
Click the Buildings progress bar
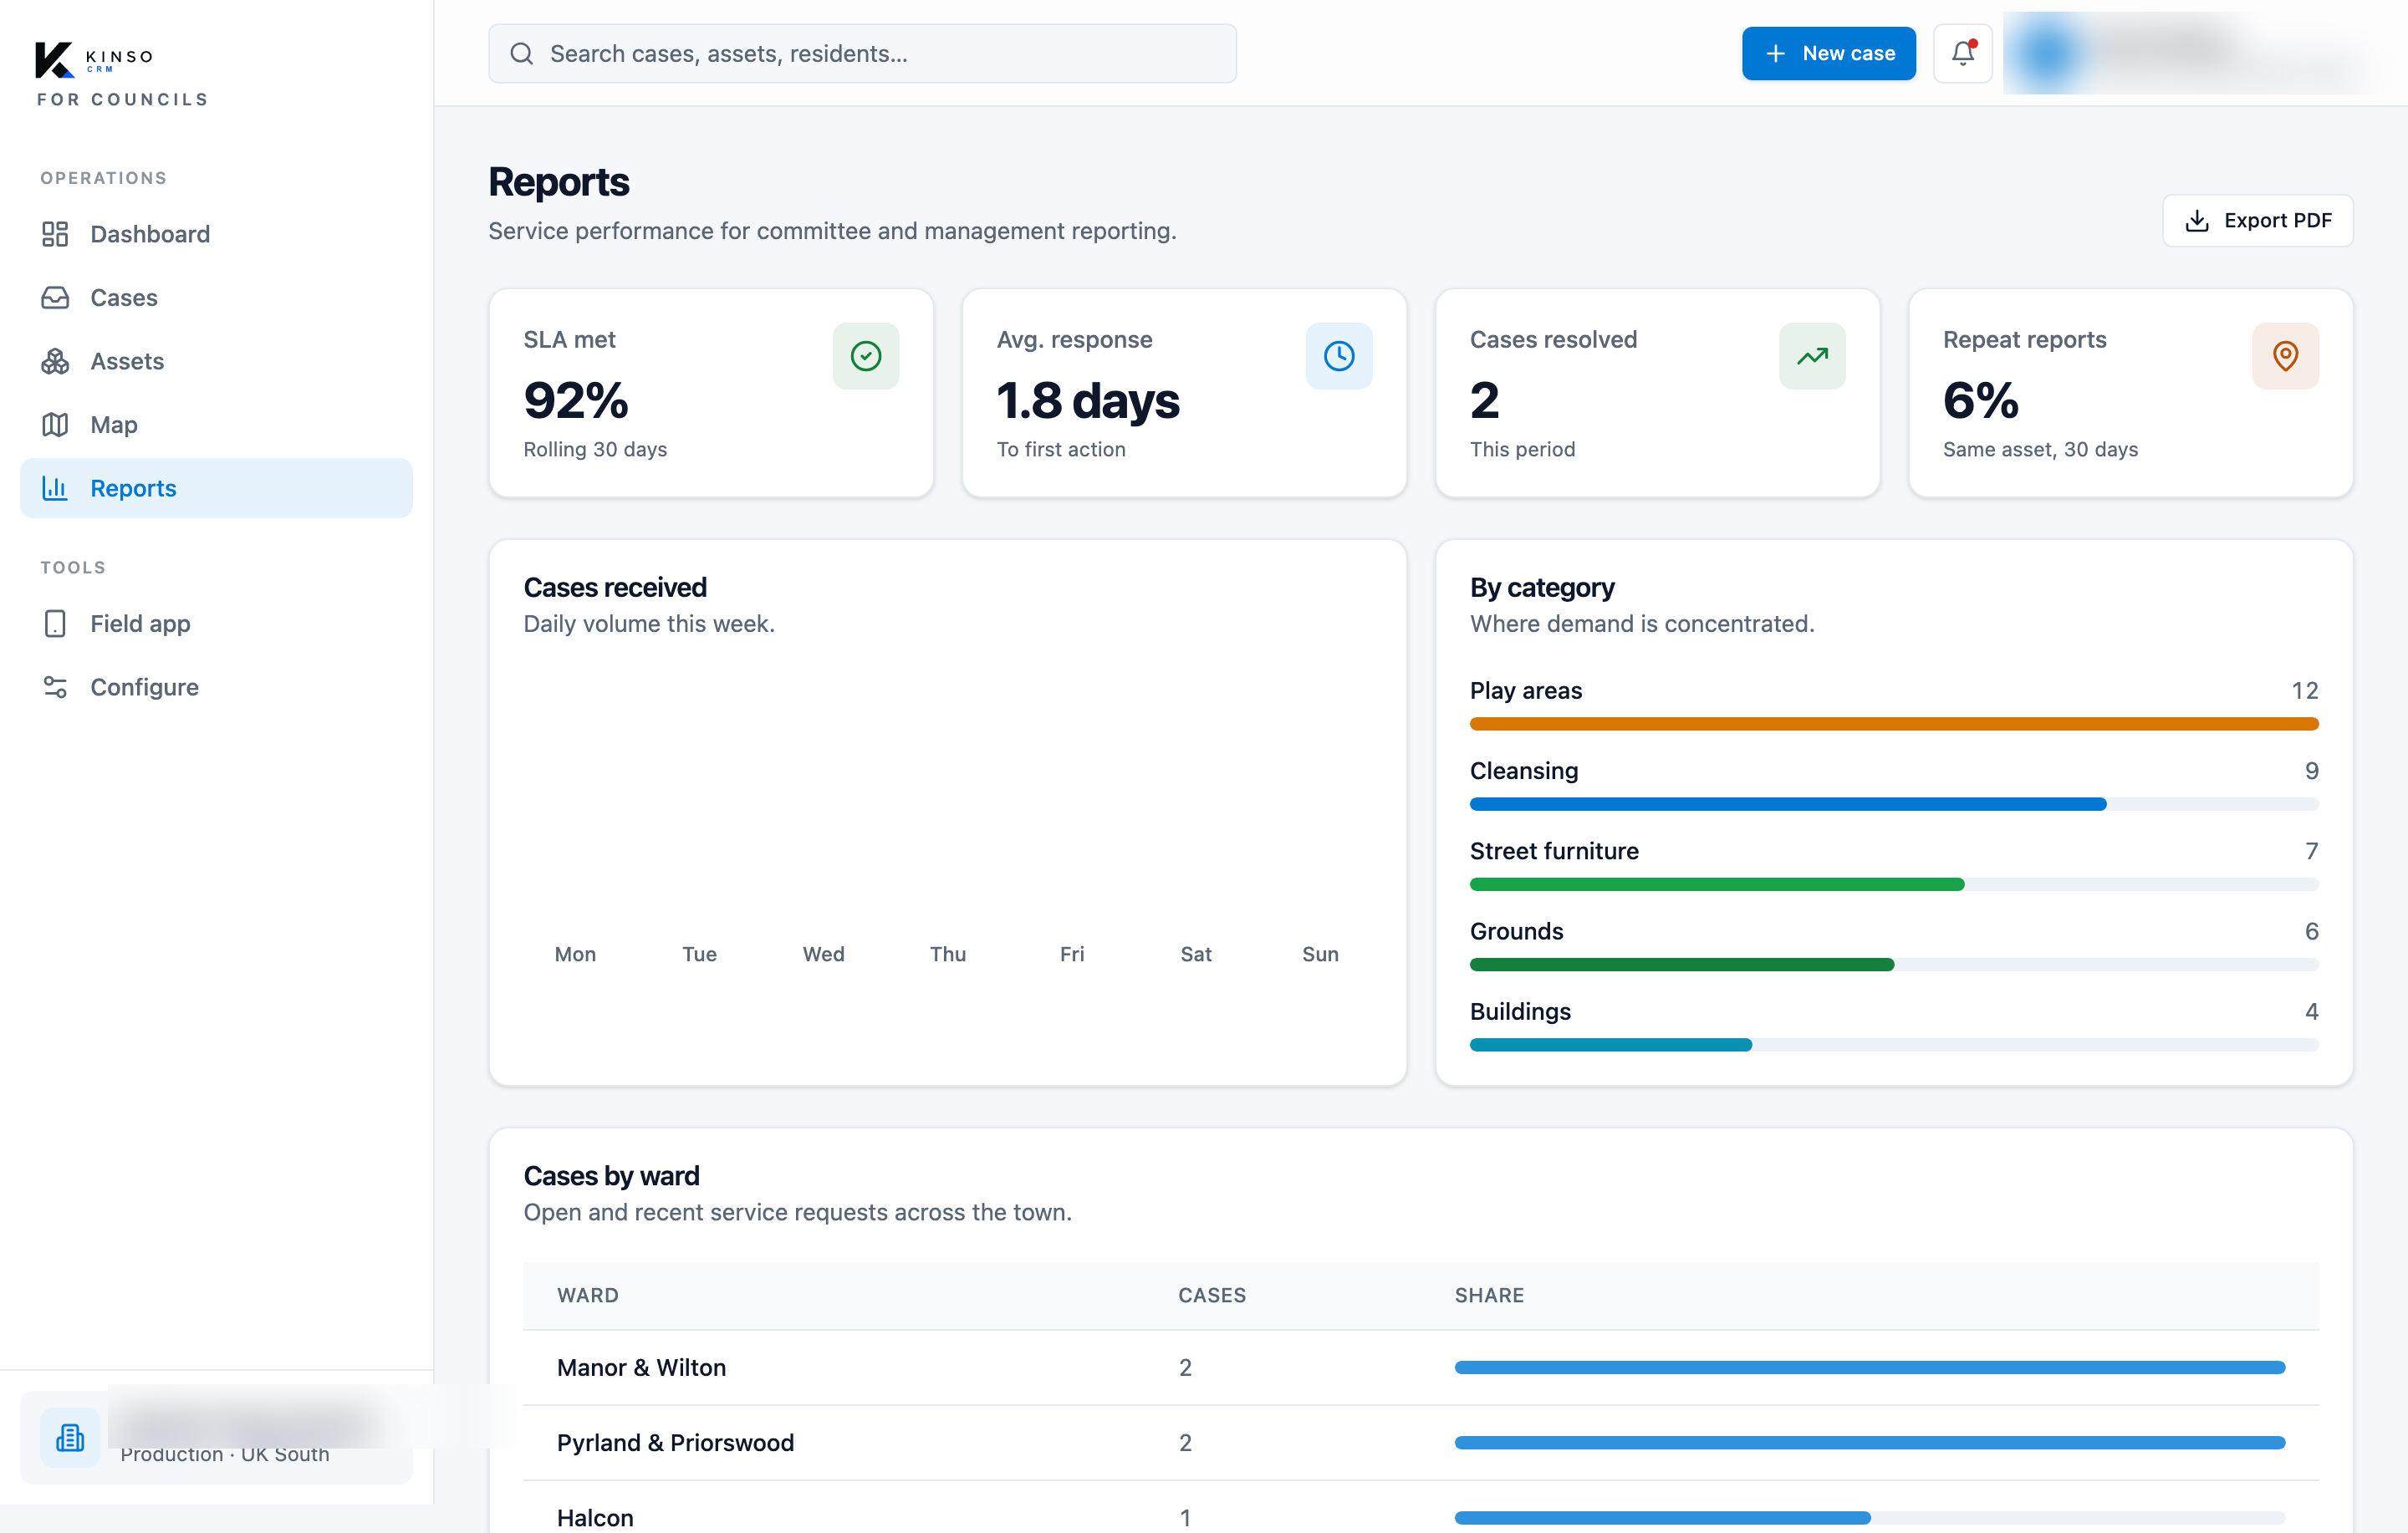pos(1893,1045)
